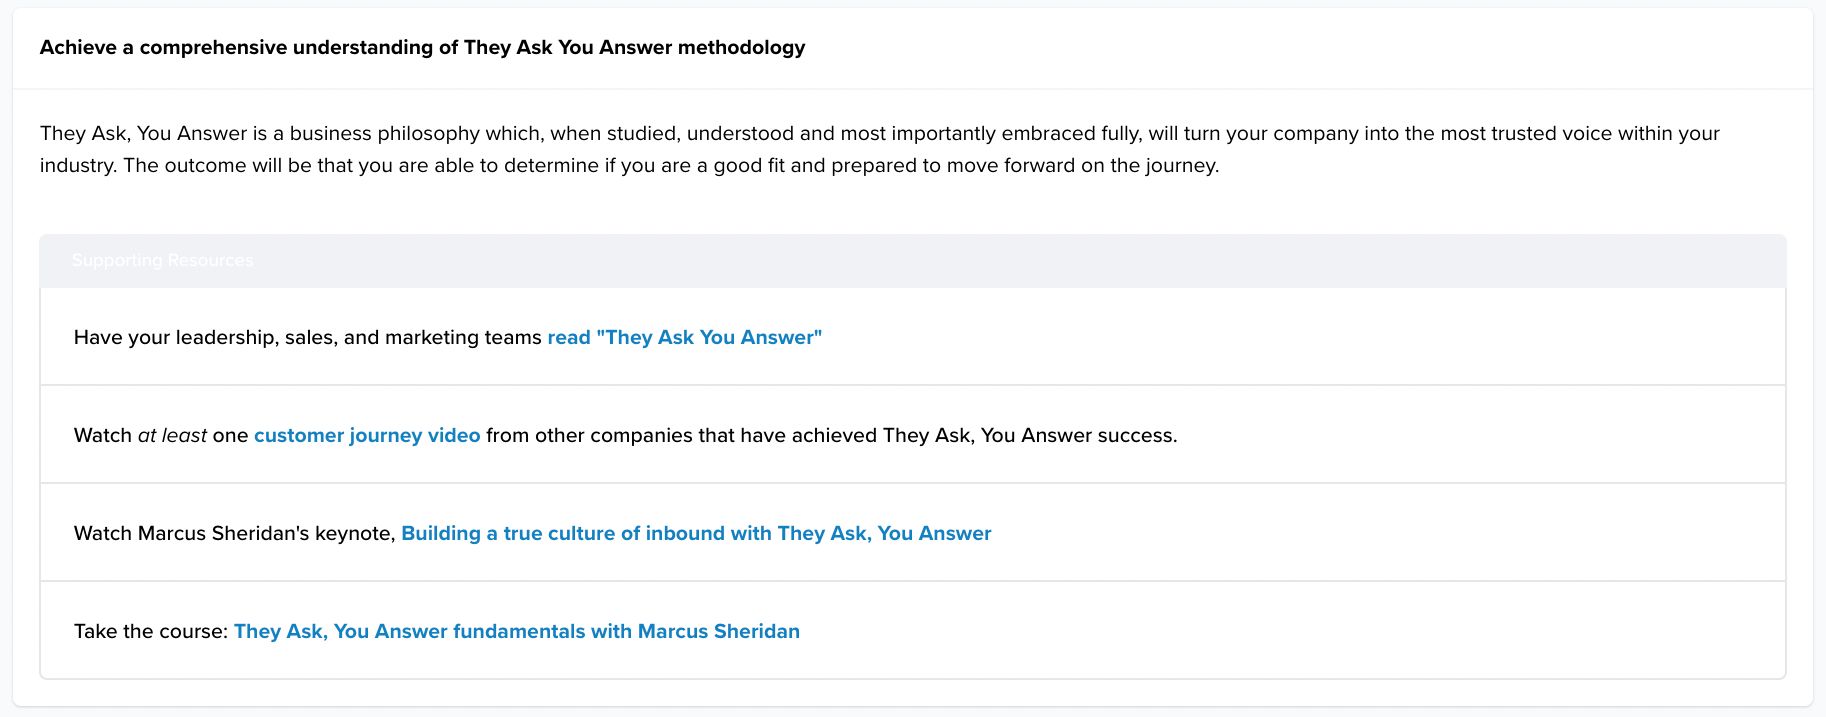The image size is (1826, 717).
Task: Open the read "They Ask You Answer" link
Action: tap(685, 338)
